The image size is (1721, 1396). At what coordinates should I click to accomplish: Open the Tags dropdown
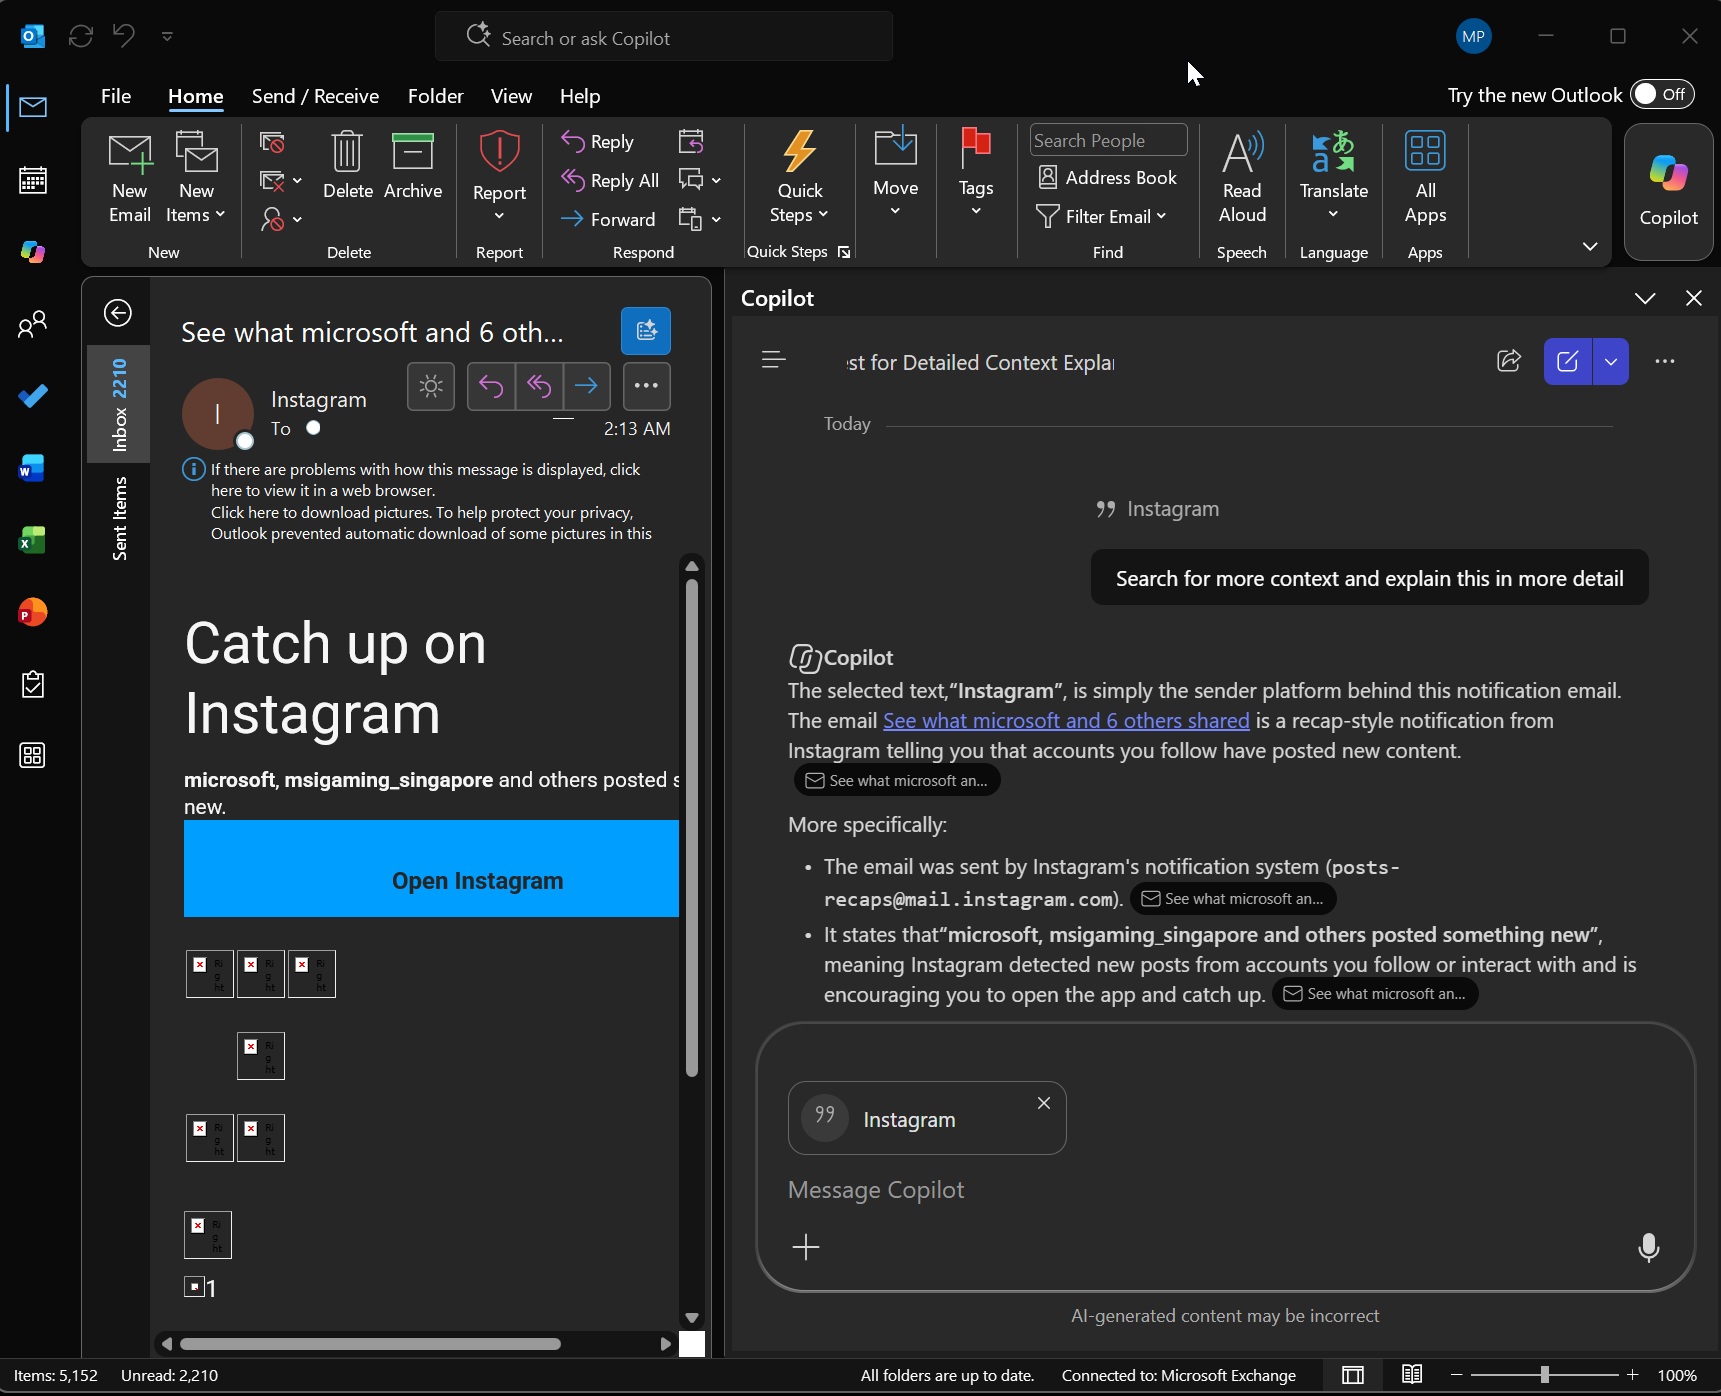(976, 211)
